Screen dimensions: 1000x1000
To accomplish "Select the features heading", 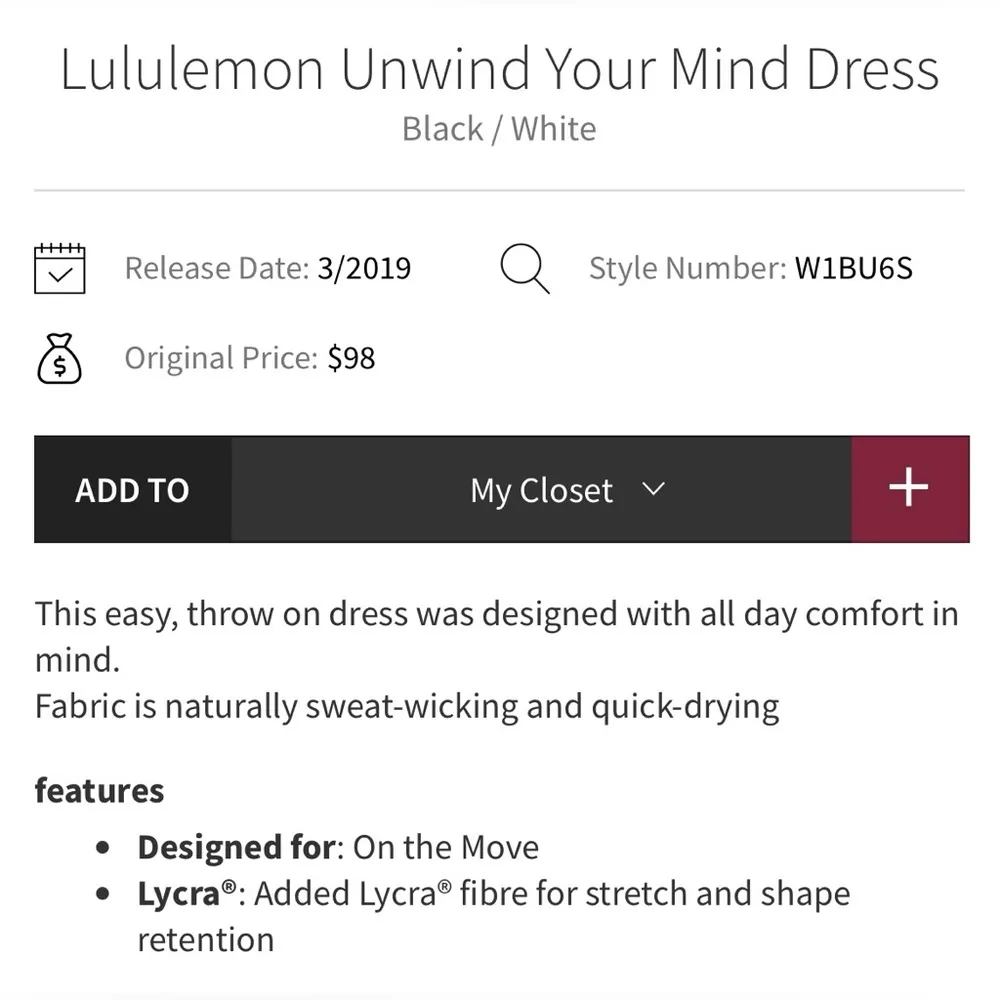I will point(99,790).
